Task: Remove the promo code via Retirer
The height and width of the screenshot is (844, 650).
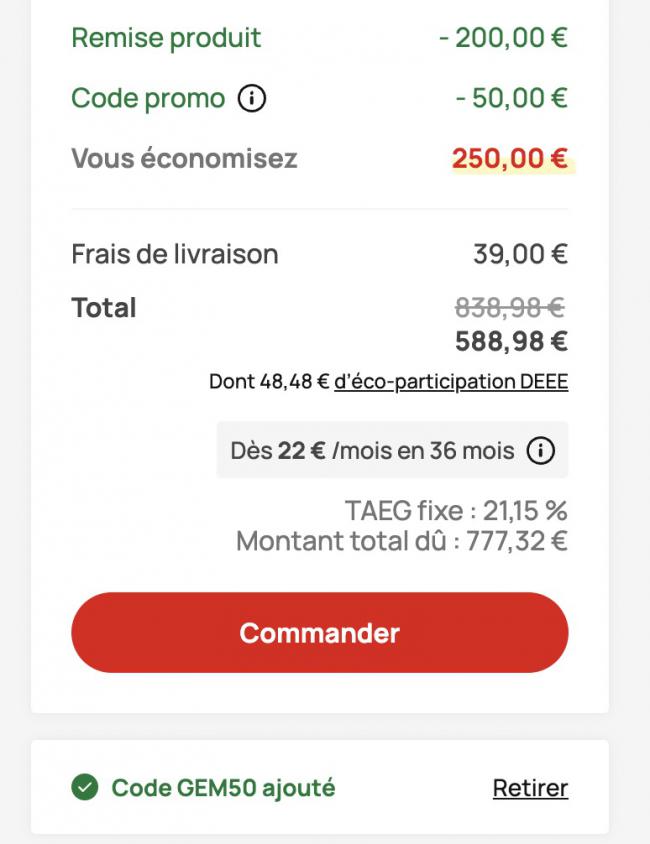Action: (x=531, y=788)
